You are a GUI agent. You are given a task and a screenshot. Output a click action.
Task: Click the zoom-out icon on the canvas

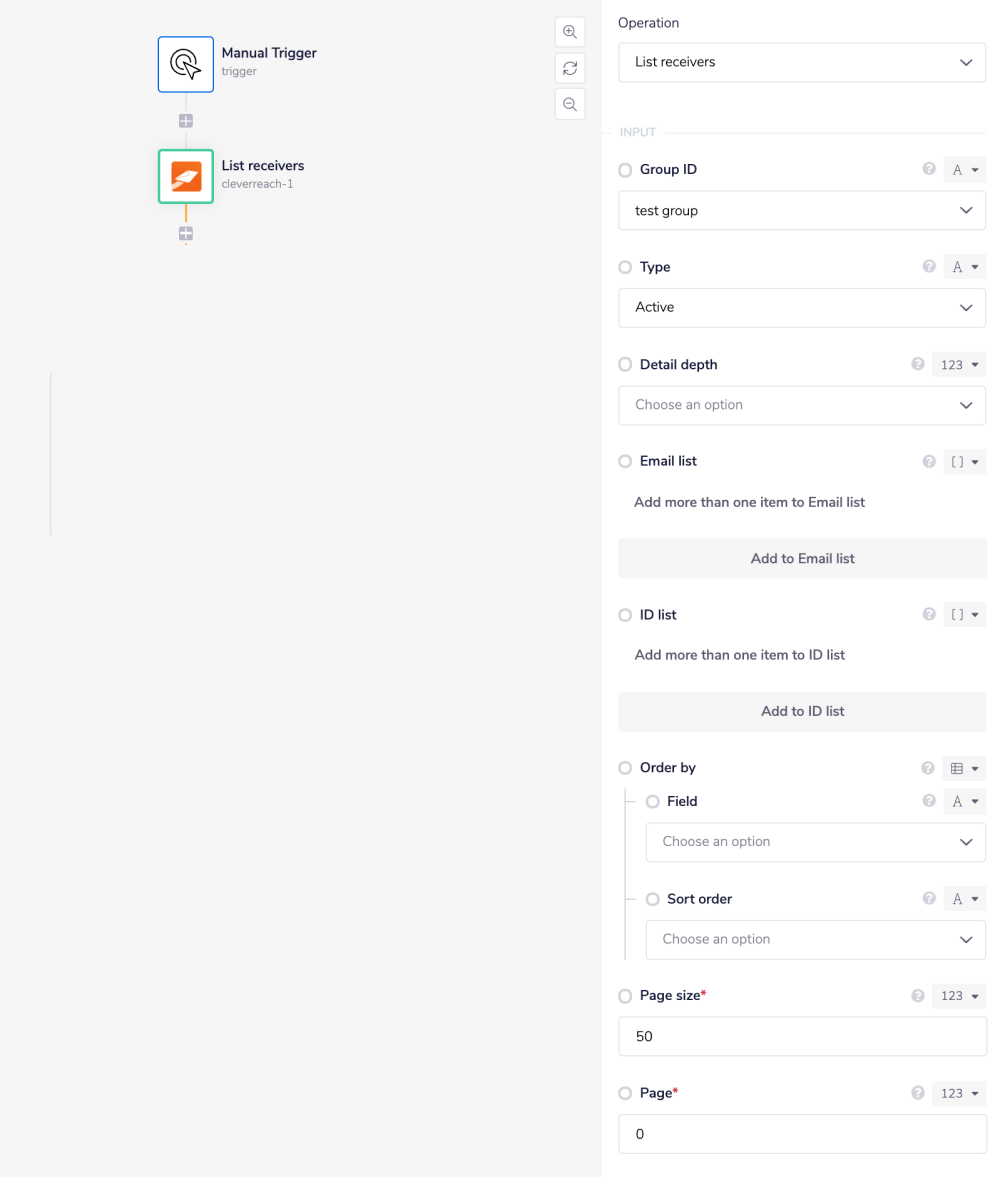coord(570,103)
